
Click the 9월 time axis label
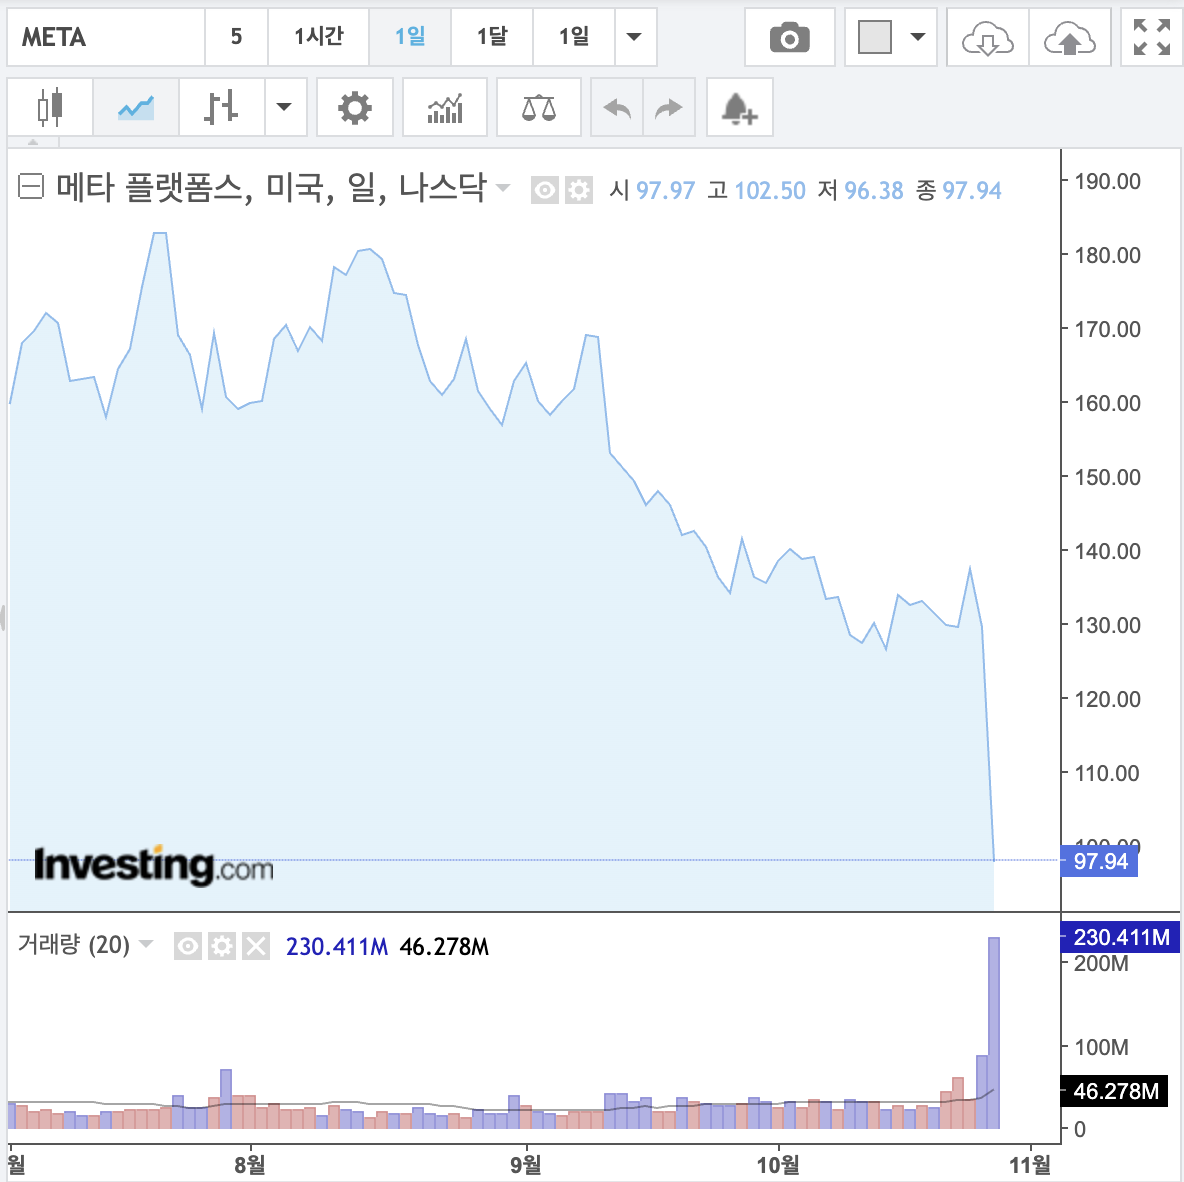(x=526, y=1165)
